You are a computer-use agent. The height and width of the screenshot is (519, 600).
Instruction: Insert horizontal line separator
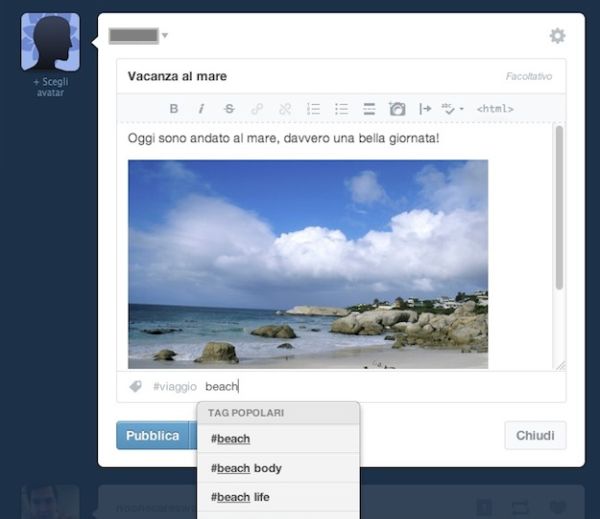coord(369,109)
